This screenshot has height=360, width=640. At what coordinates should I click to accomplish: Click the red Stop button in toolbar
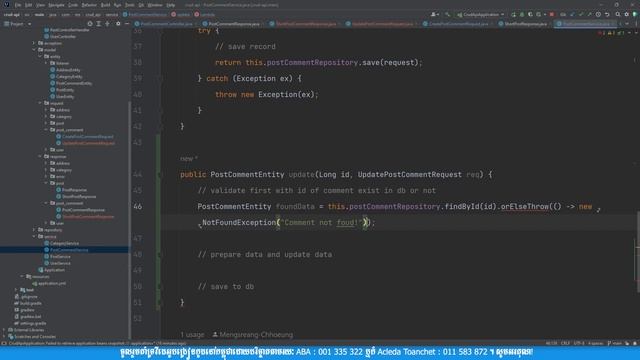552,15
